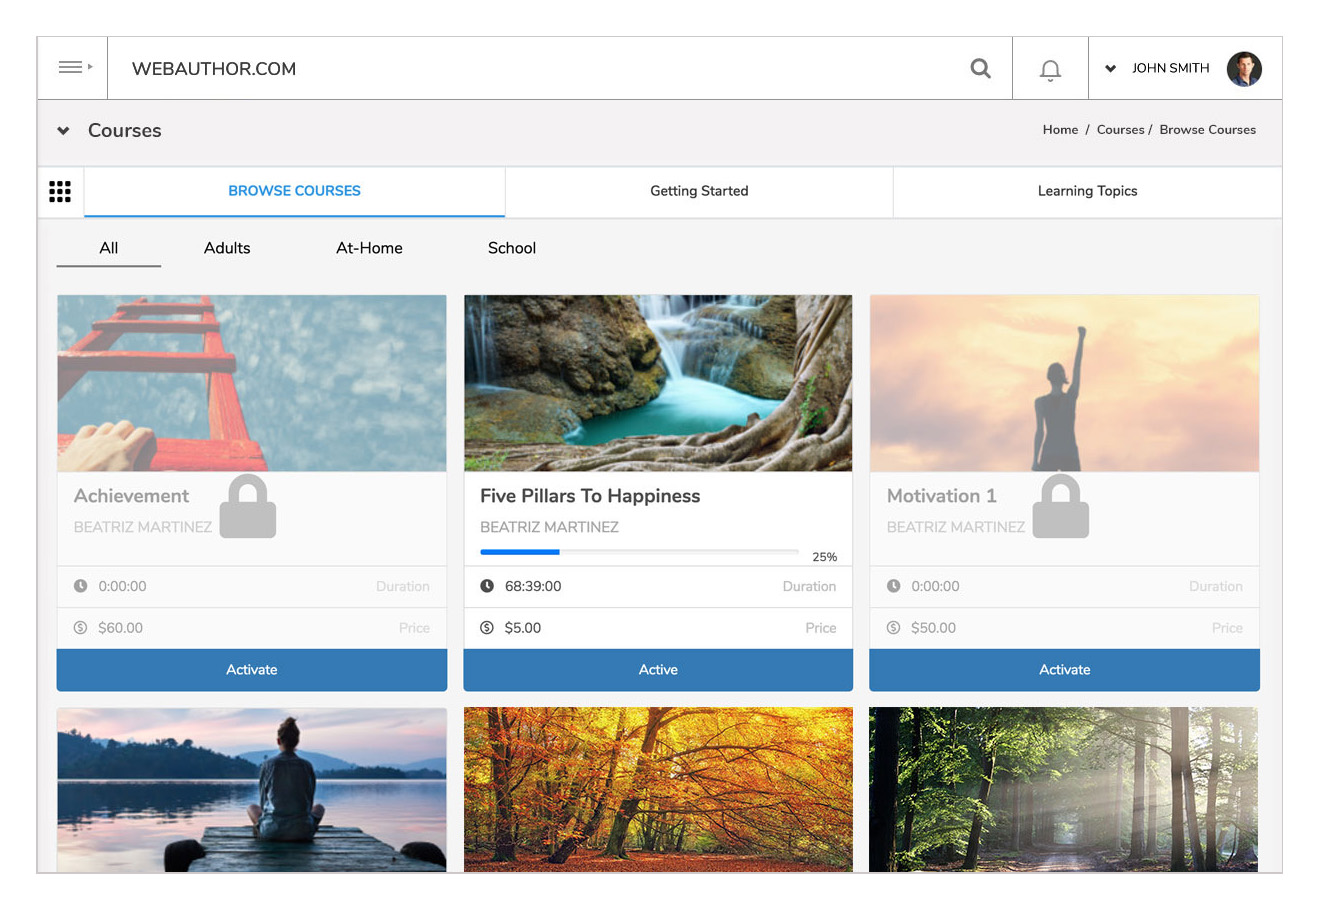
Task: Open the notifications bell
Action: pos(1050,69)
